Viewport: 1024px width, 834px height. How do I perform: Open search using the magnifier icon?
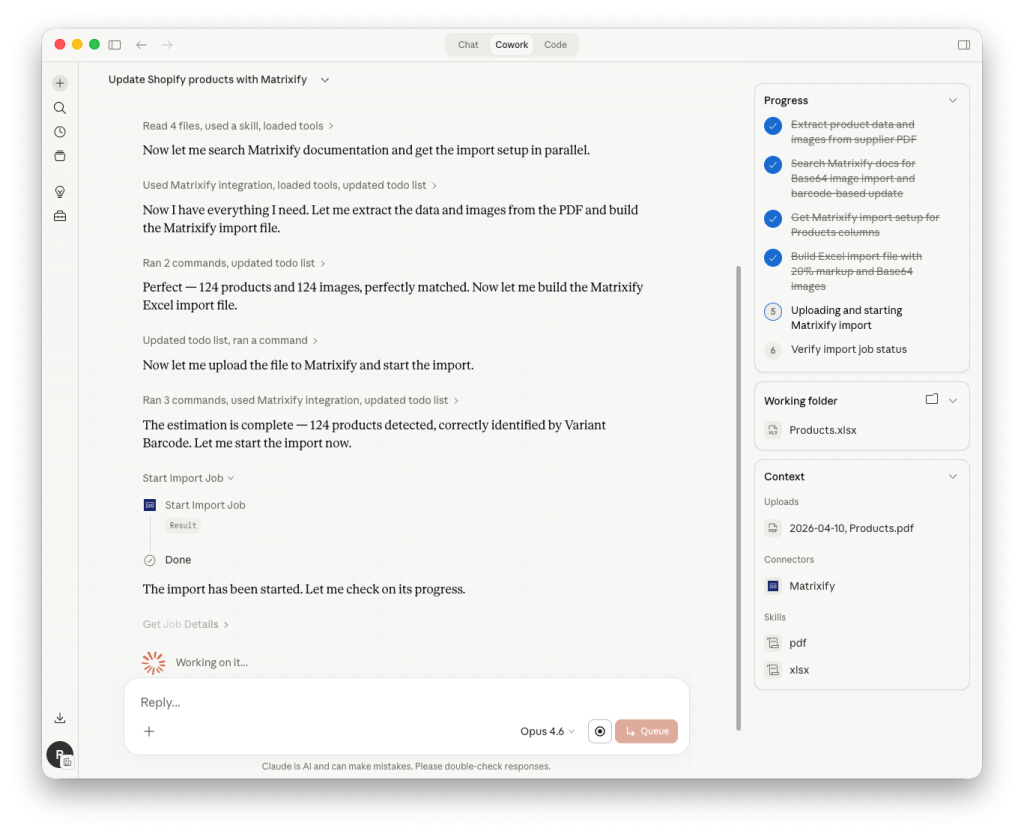point(60,107)
